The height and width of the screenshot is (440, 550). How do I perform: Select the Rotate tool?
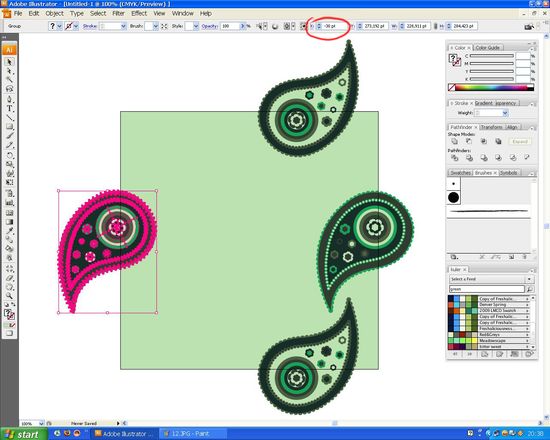pyautogui.click(x=9, y=155)
